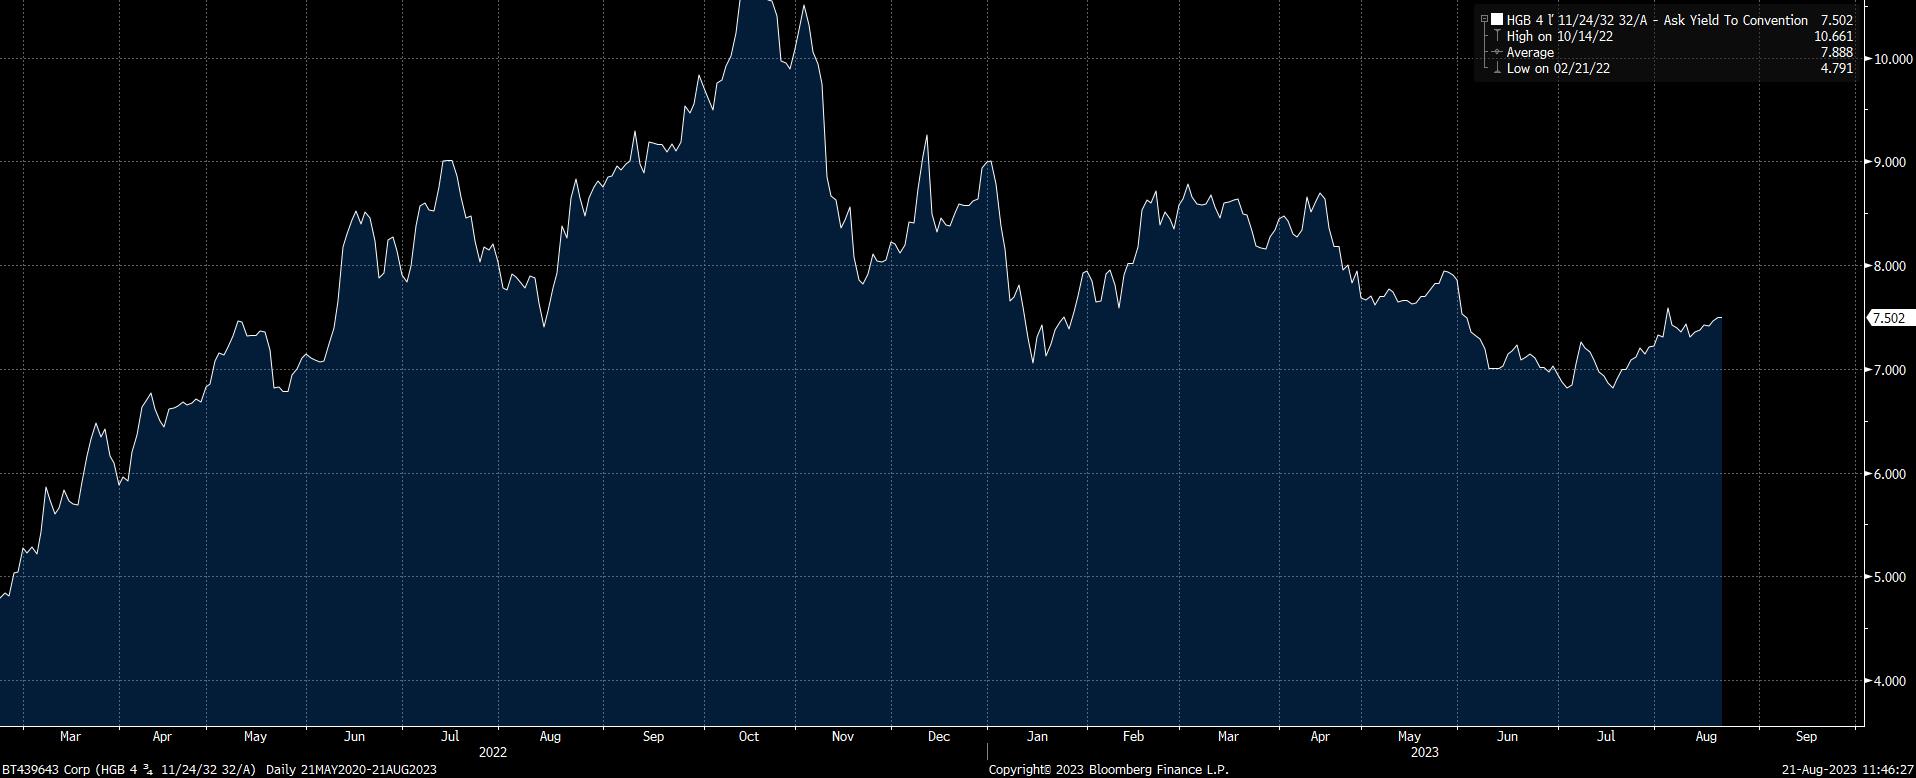1916x778 pixels.
Task: Click the 7.000 y-axis label
Action: click(x=1890, y=370)
